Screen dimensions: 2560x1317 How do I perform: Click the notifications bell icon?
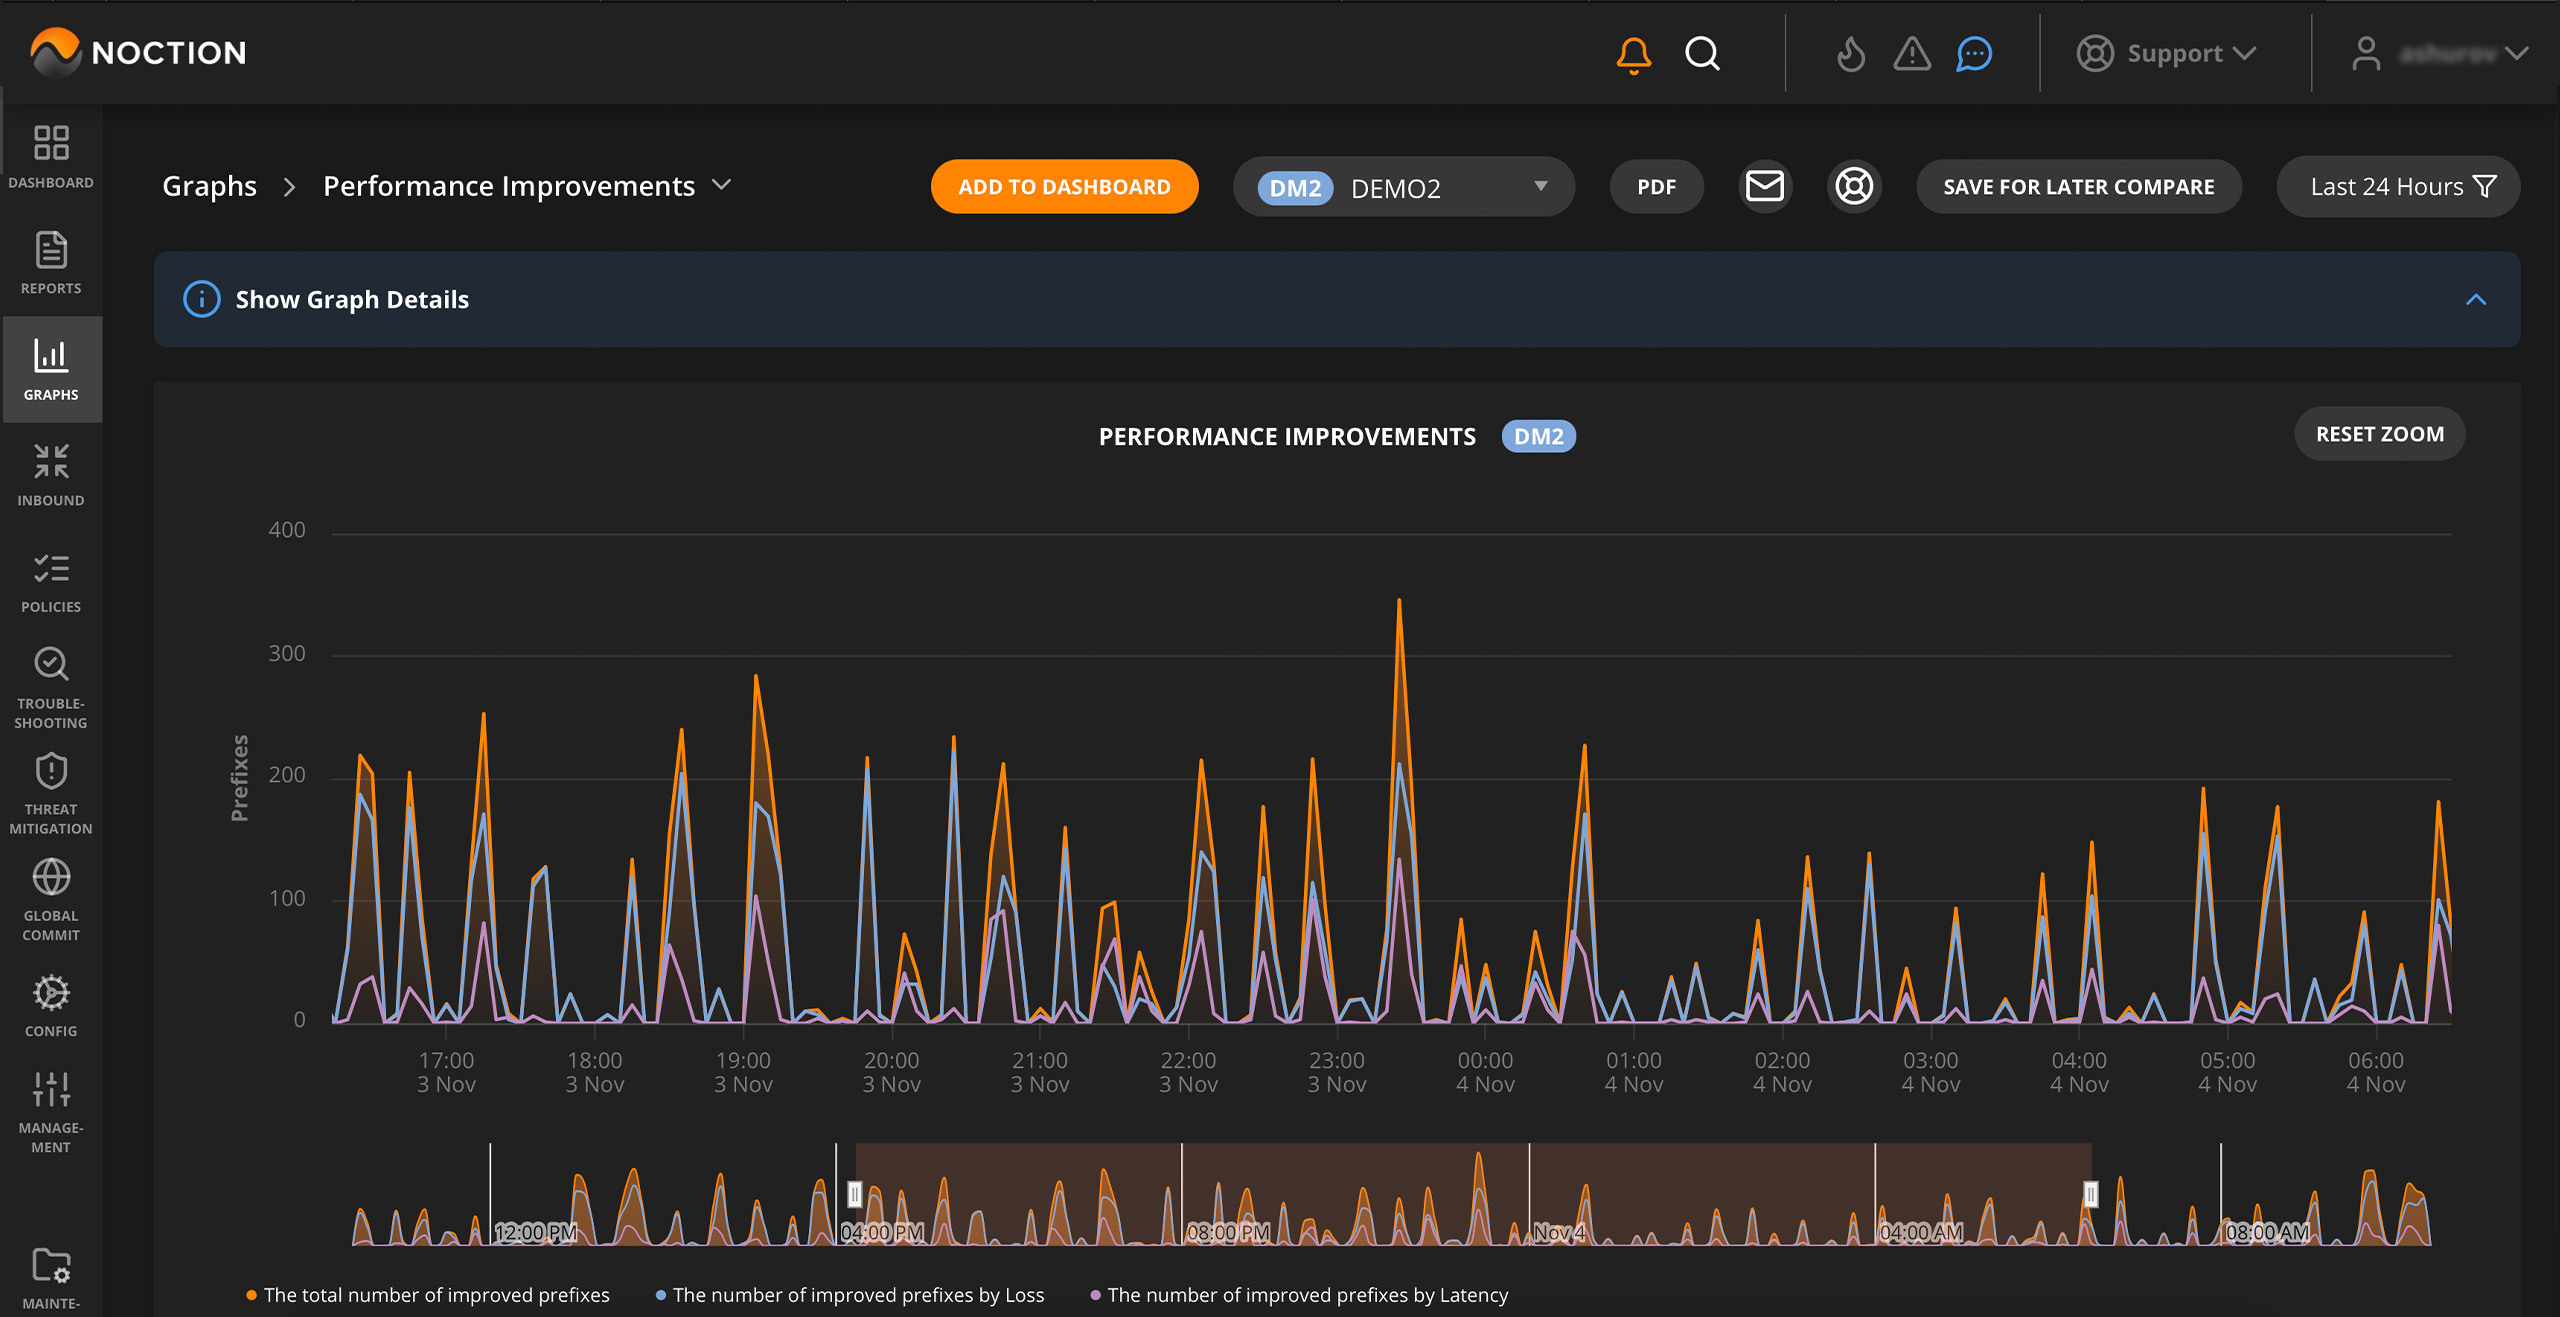point(1633,54)
